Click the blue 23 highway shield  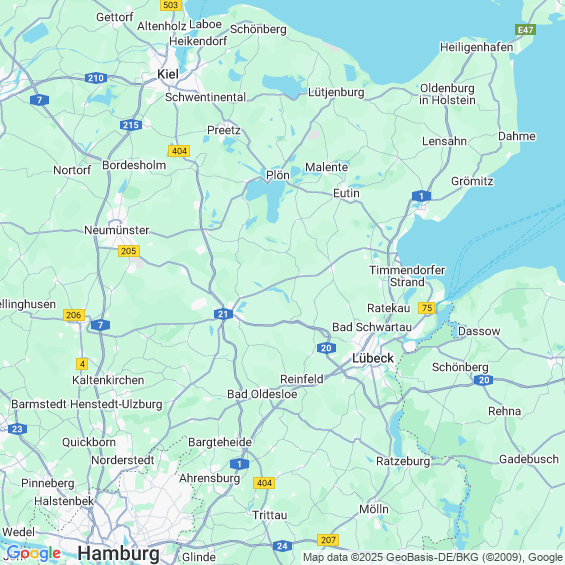17,429
